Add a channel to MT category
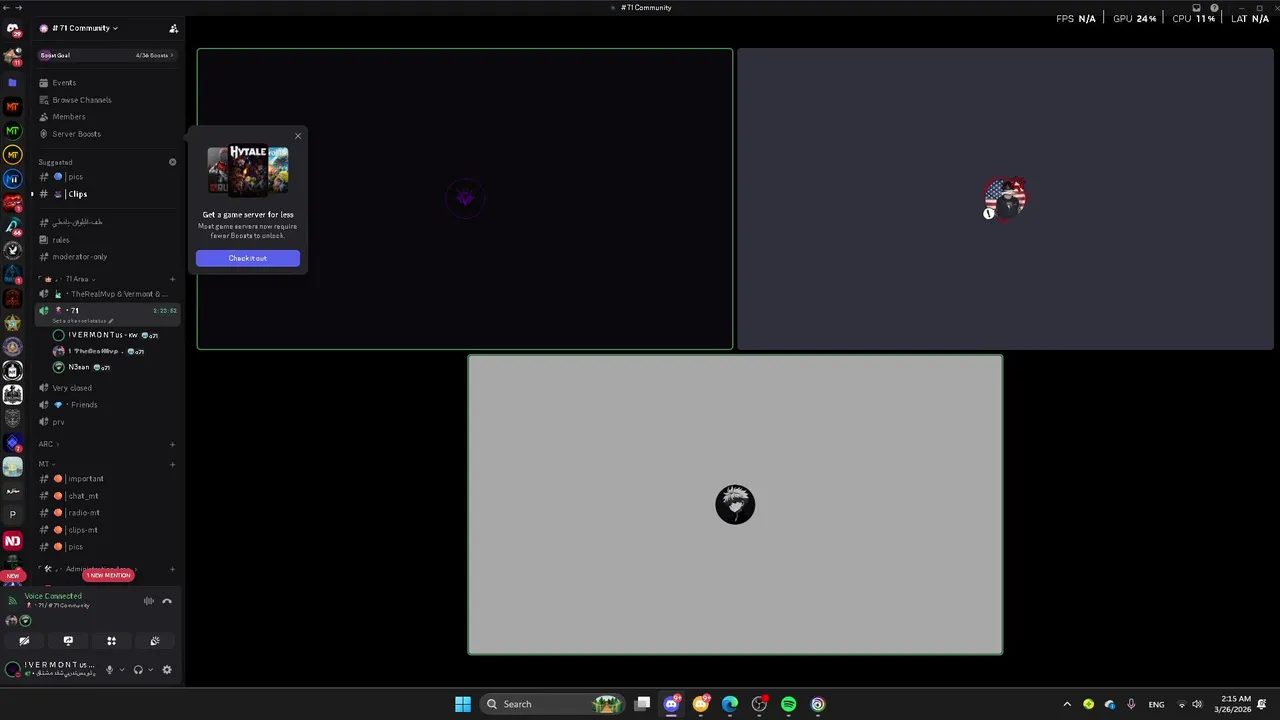The image size is (1280, 720). 172,464
